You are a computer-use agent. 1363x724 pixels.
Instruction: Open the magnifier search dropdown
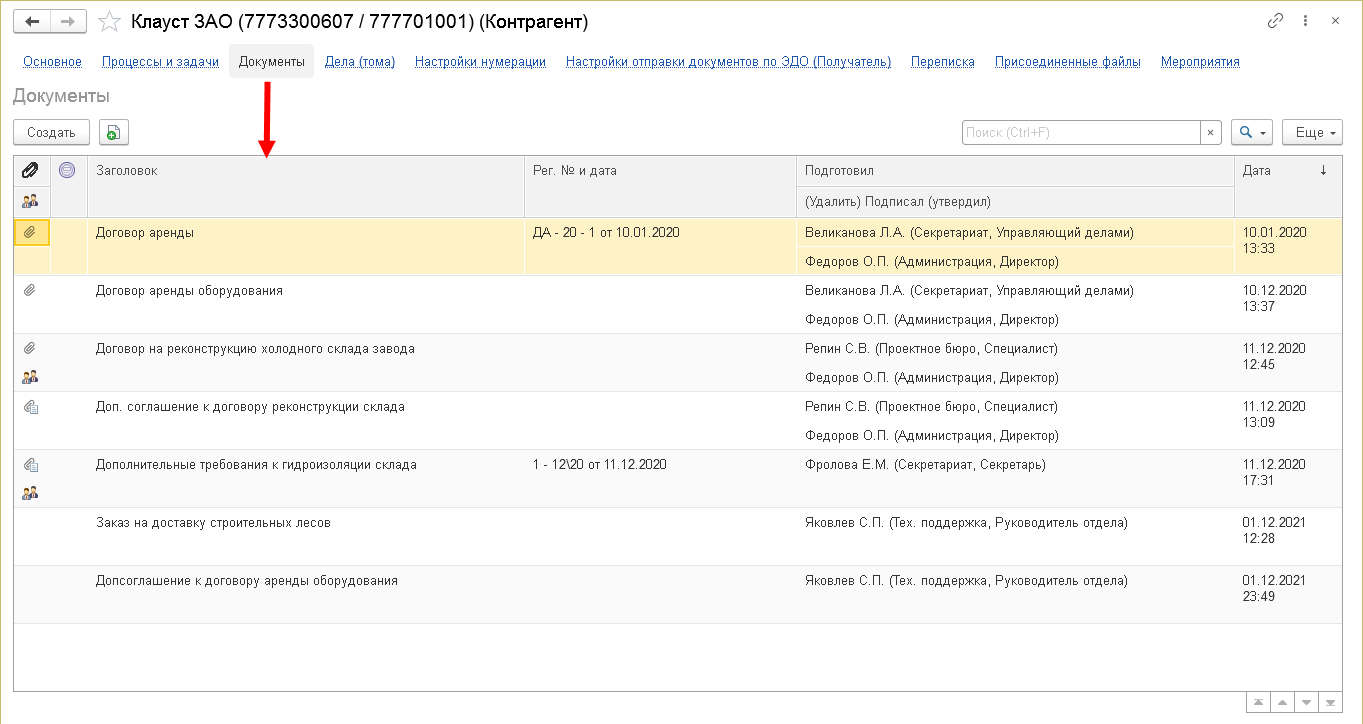coord(1252,132)
